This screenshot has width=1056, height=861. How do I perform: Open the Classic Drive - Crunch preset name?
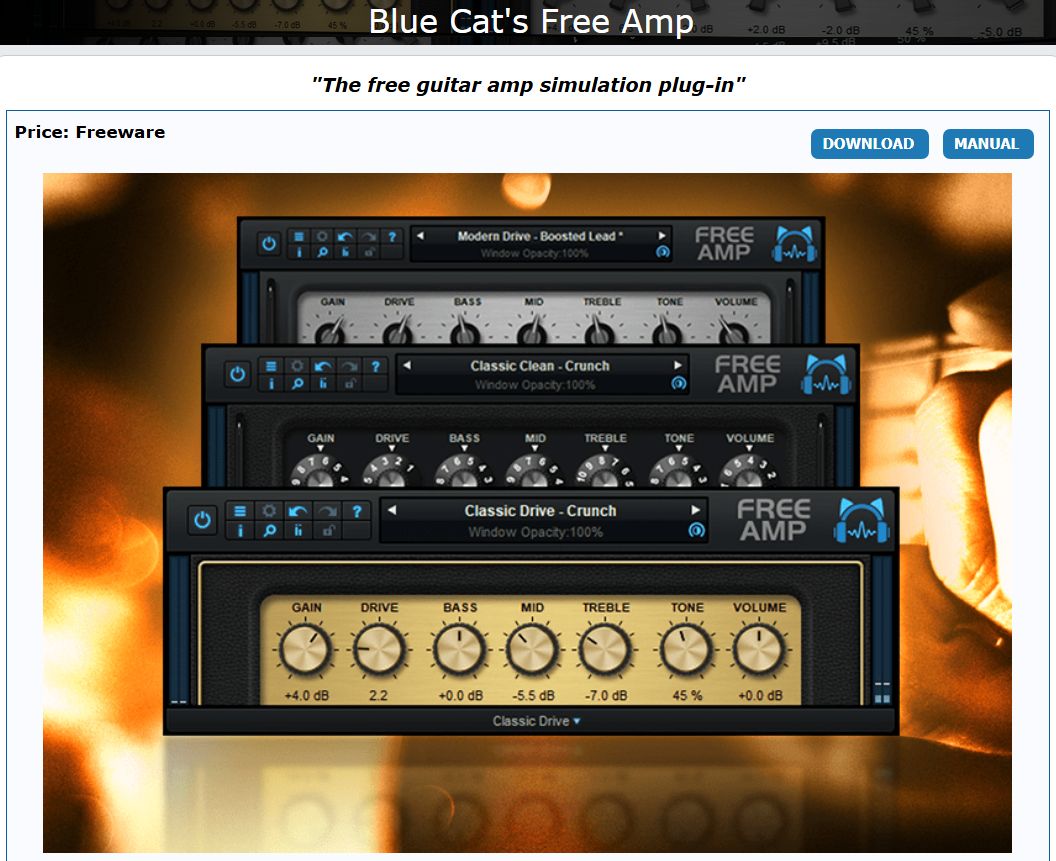[x=540, y=511]
